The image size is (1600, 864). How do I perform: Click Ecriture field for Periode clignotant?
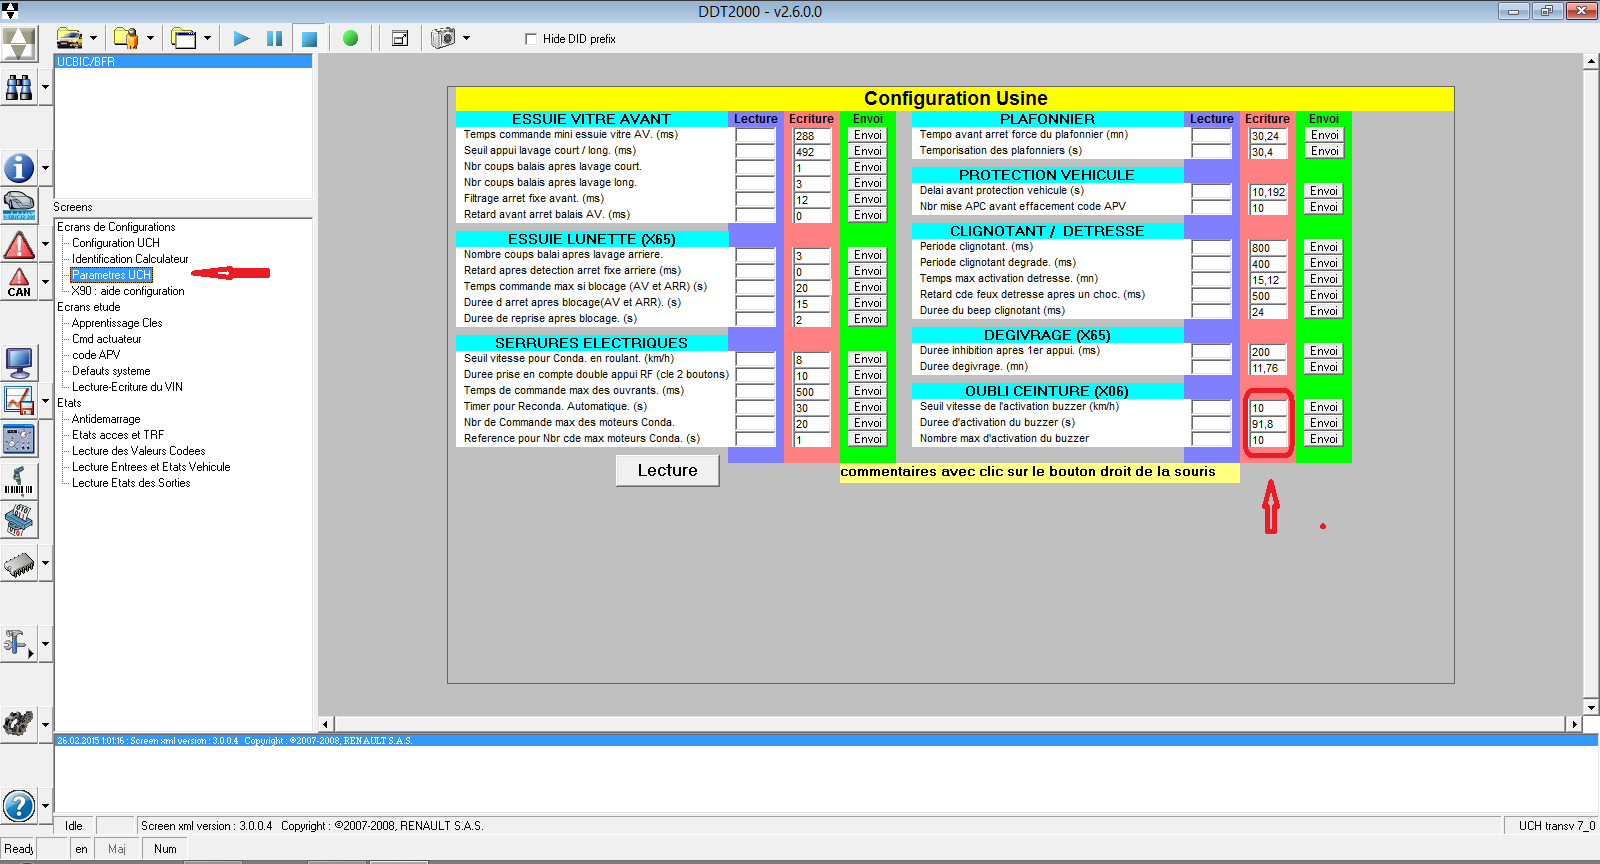click(x=1267, y=248)
